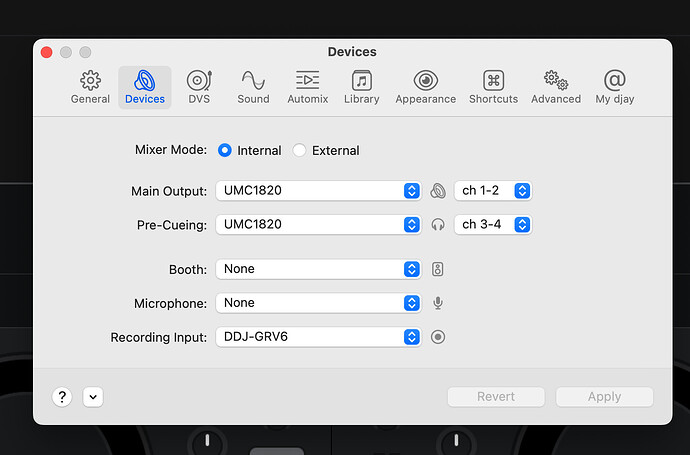Select the Devices tab
This screenshot has width=690, height=455.
pyautogui.click(x=145, y=87)
